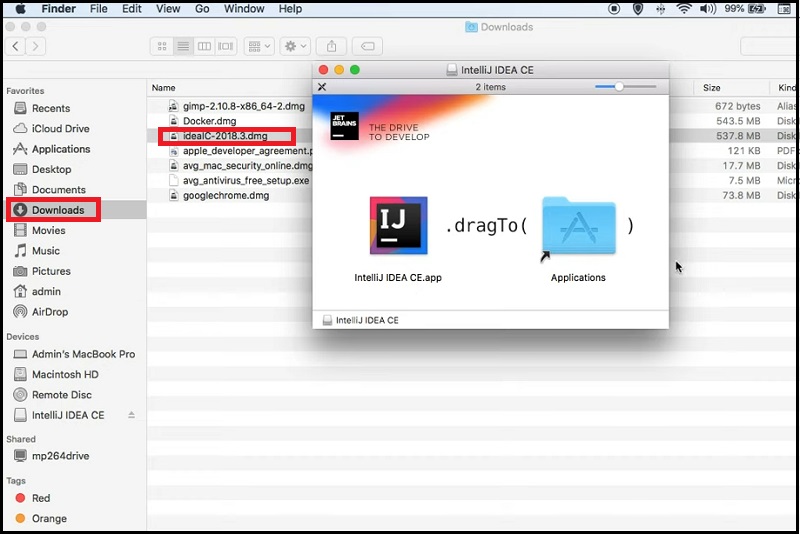Open the arrange items dropdown
Image resolution: width=800 pixels, height=534 pixels.
[x=259, y=47]
